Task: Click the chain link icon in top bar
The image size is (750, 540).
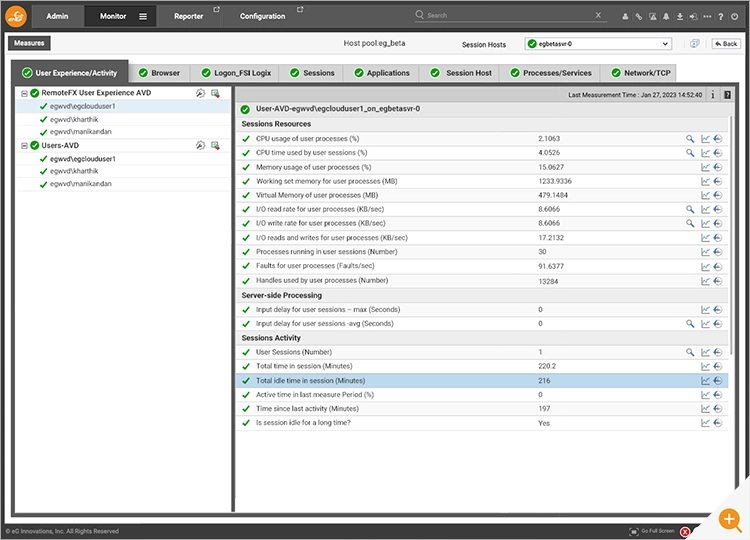Action: coord(639,17)
